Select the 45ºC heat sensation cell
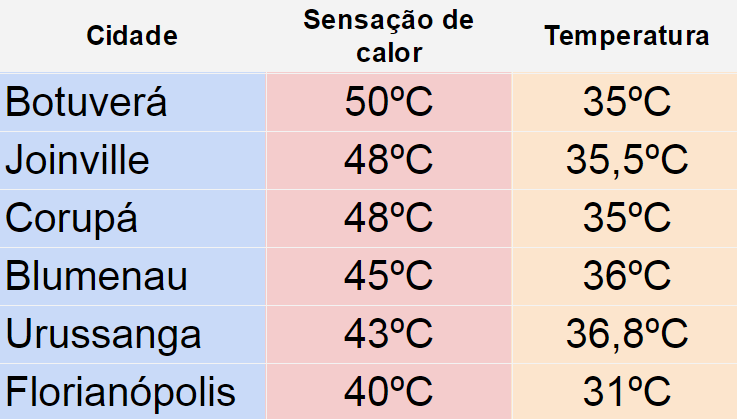This screenshot has height=419, width=737. (x=389, y=277)
